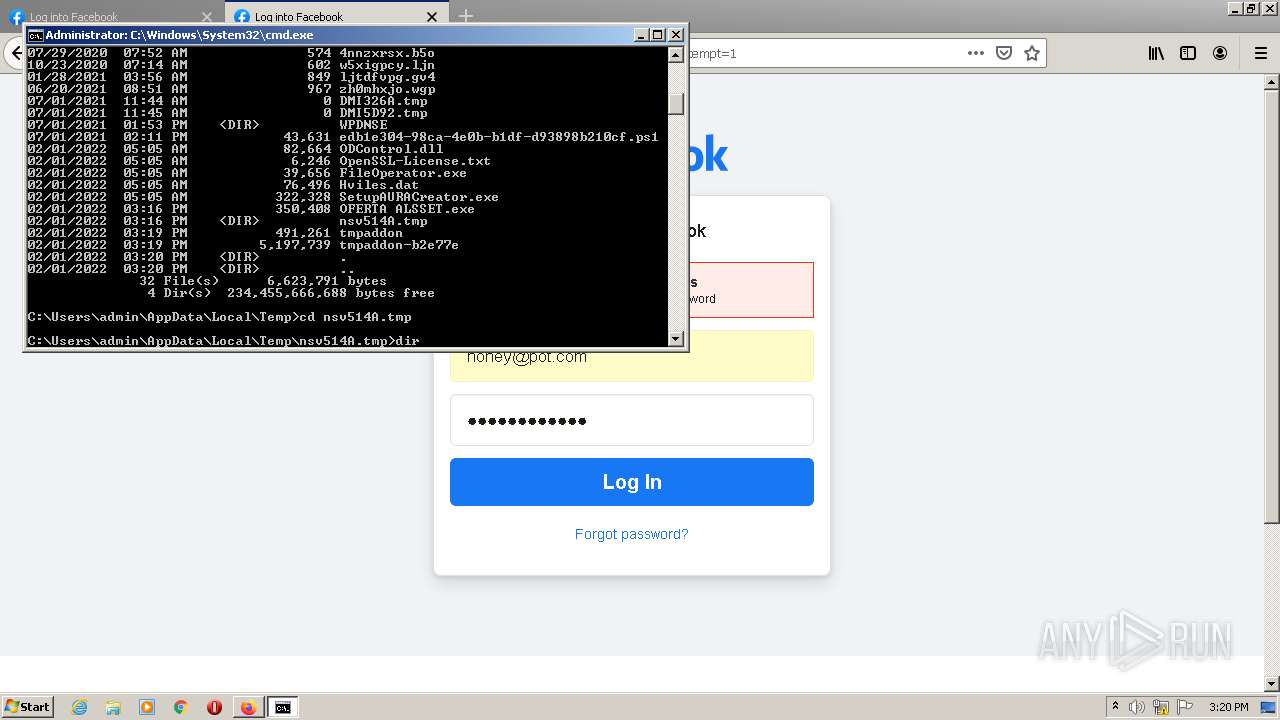Open Firefox hamburger menu
1280x720 pixels.
[1260, 53]
